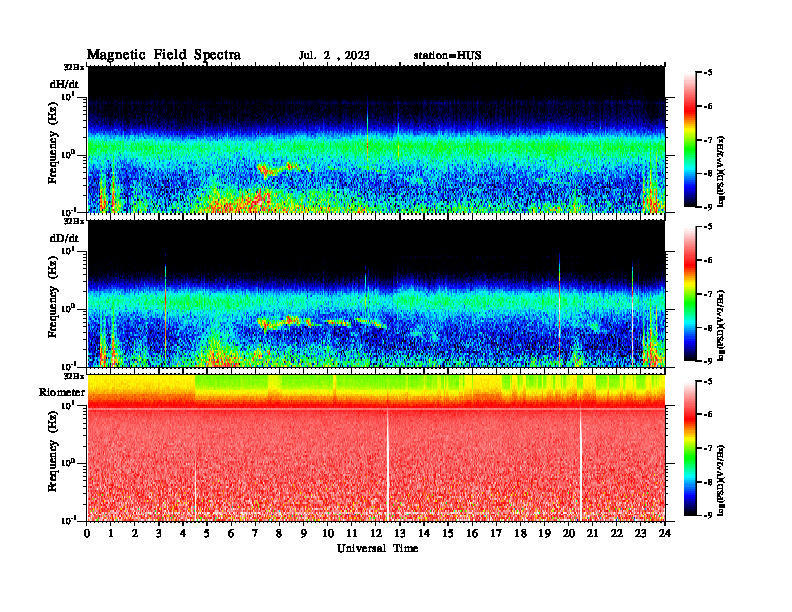Screen dimensions: 792x612
Task: Click hour 9 on the time axis
Action: click(304, 534)
